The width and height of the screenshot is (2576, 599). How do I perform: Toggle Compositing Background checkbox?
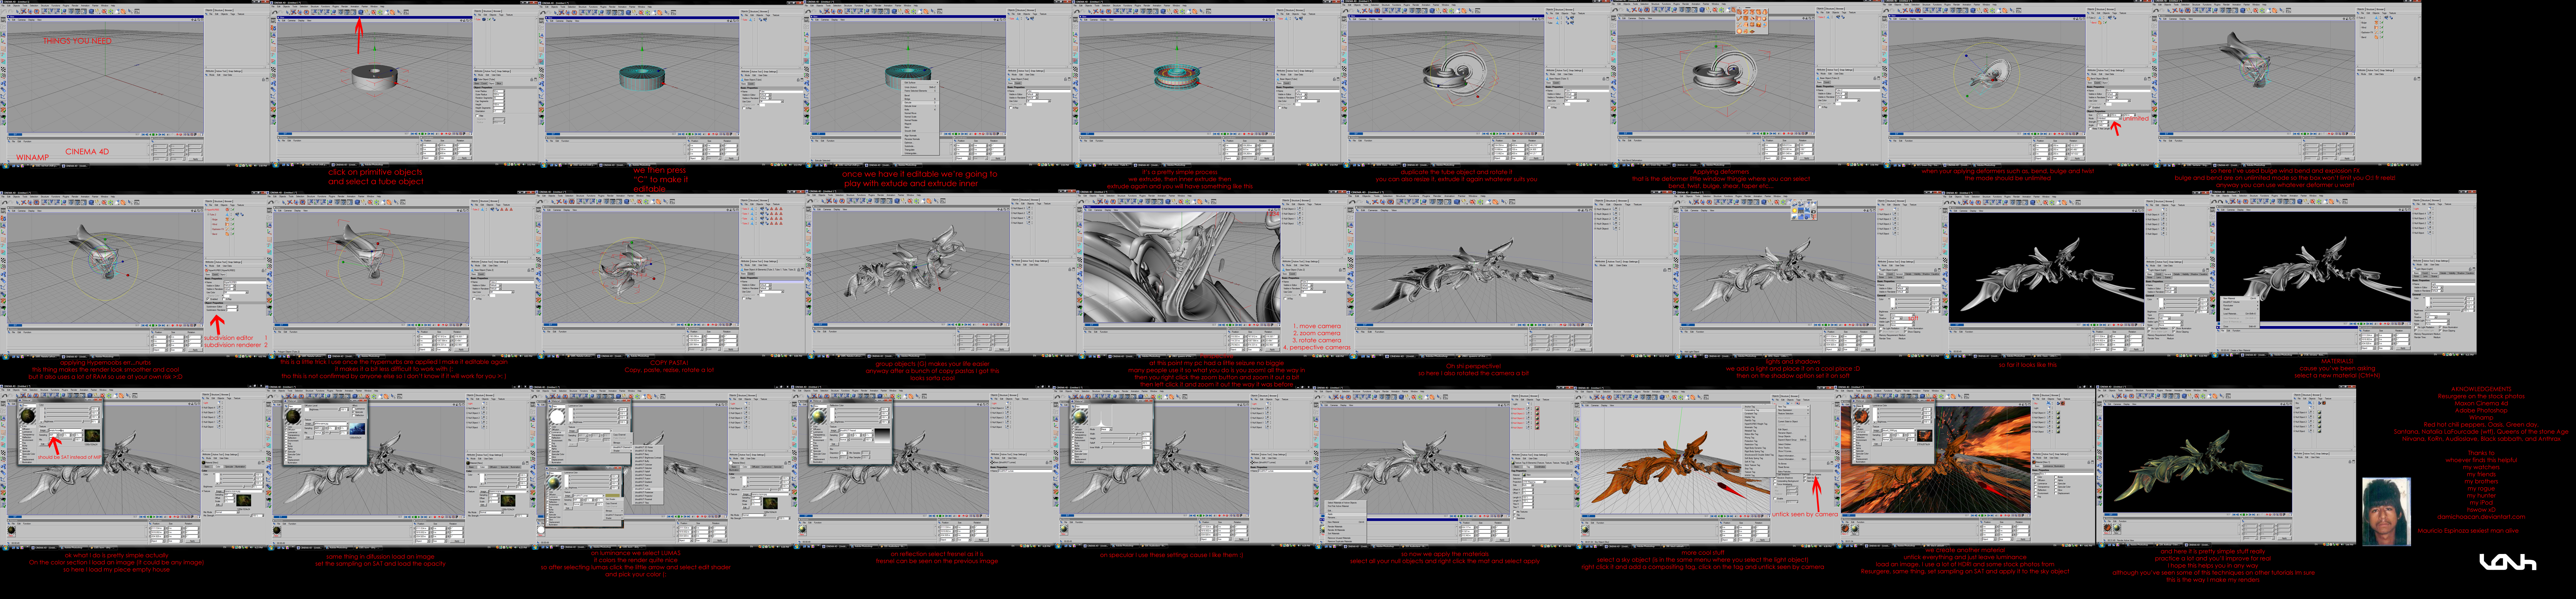[1775, 481]
